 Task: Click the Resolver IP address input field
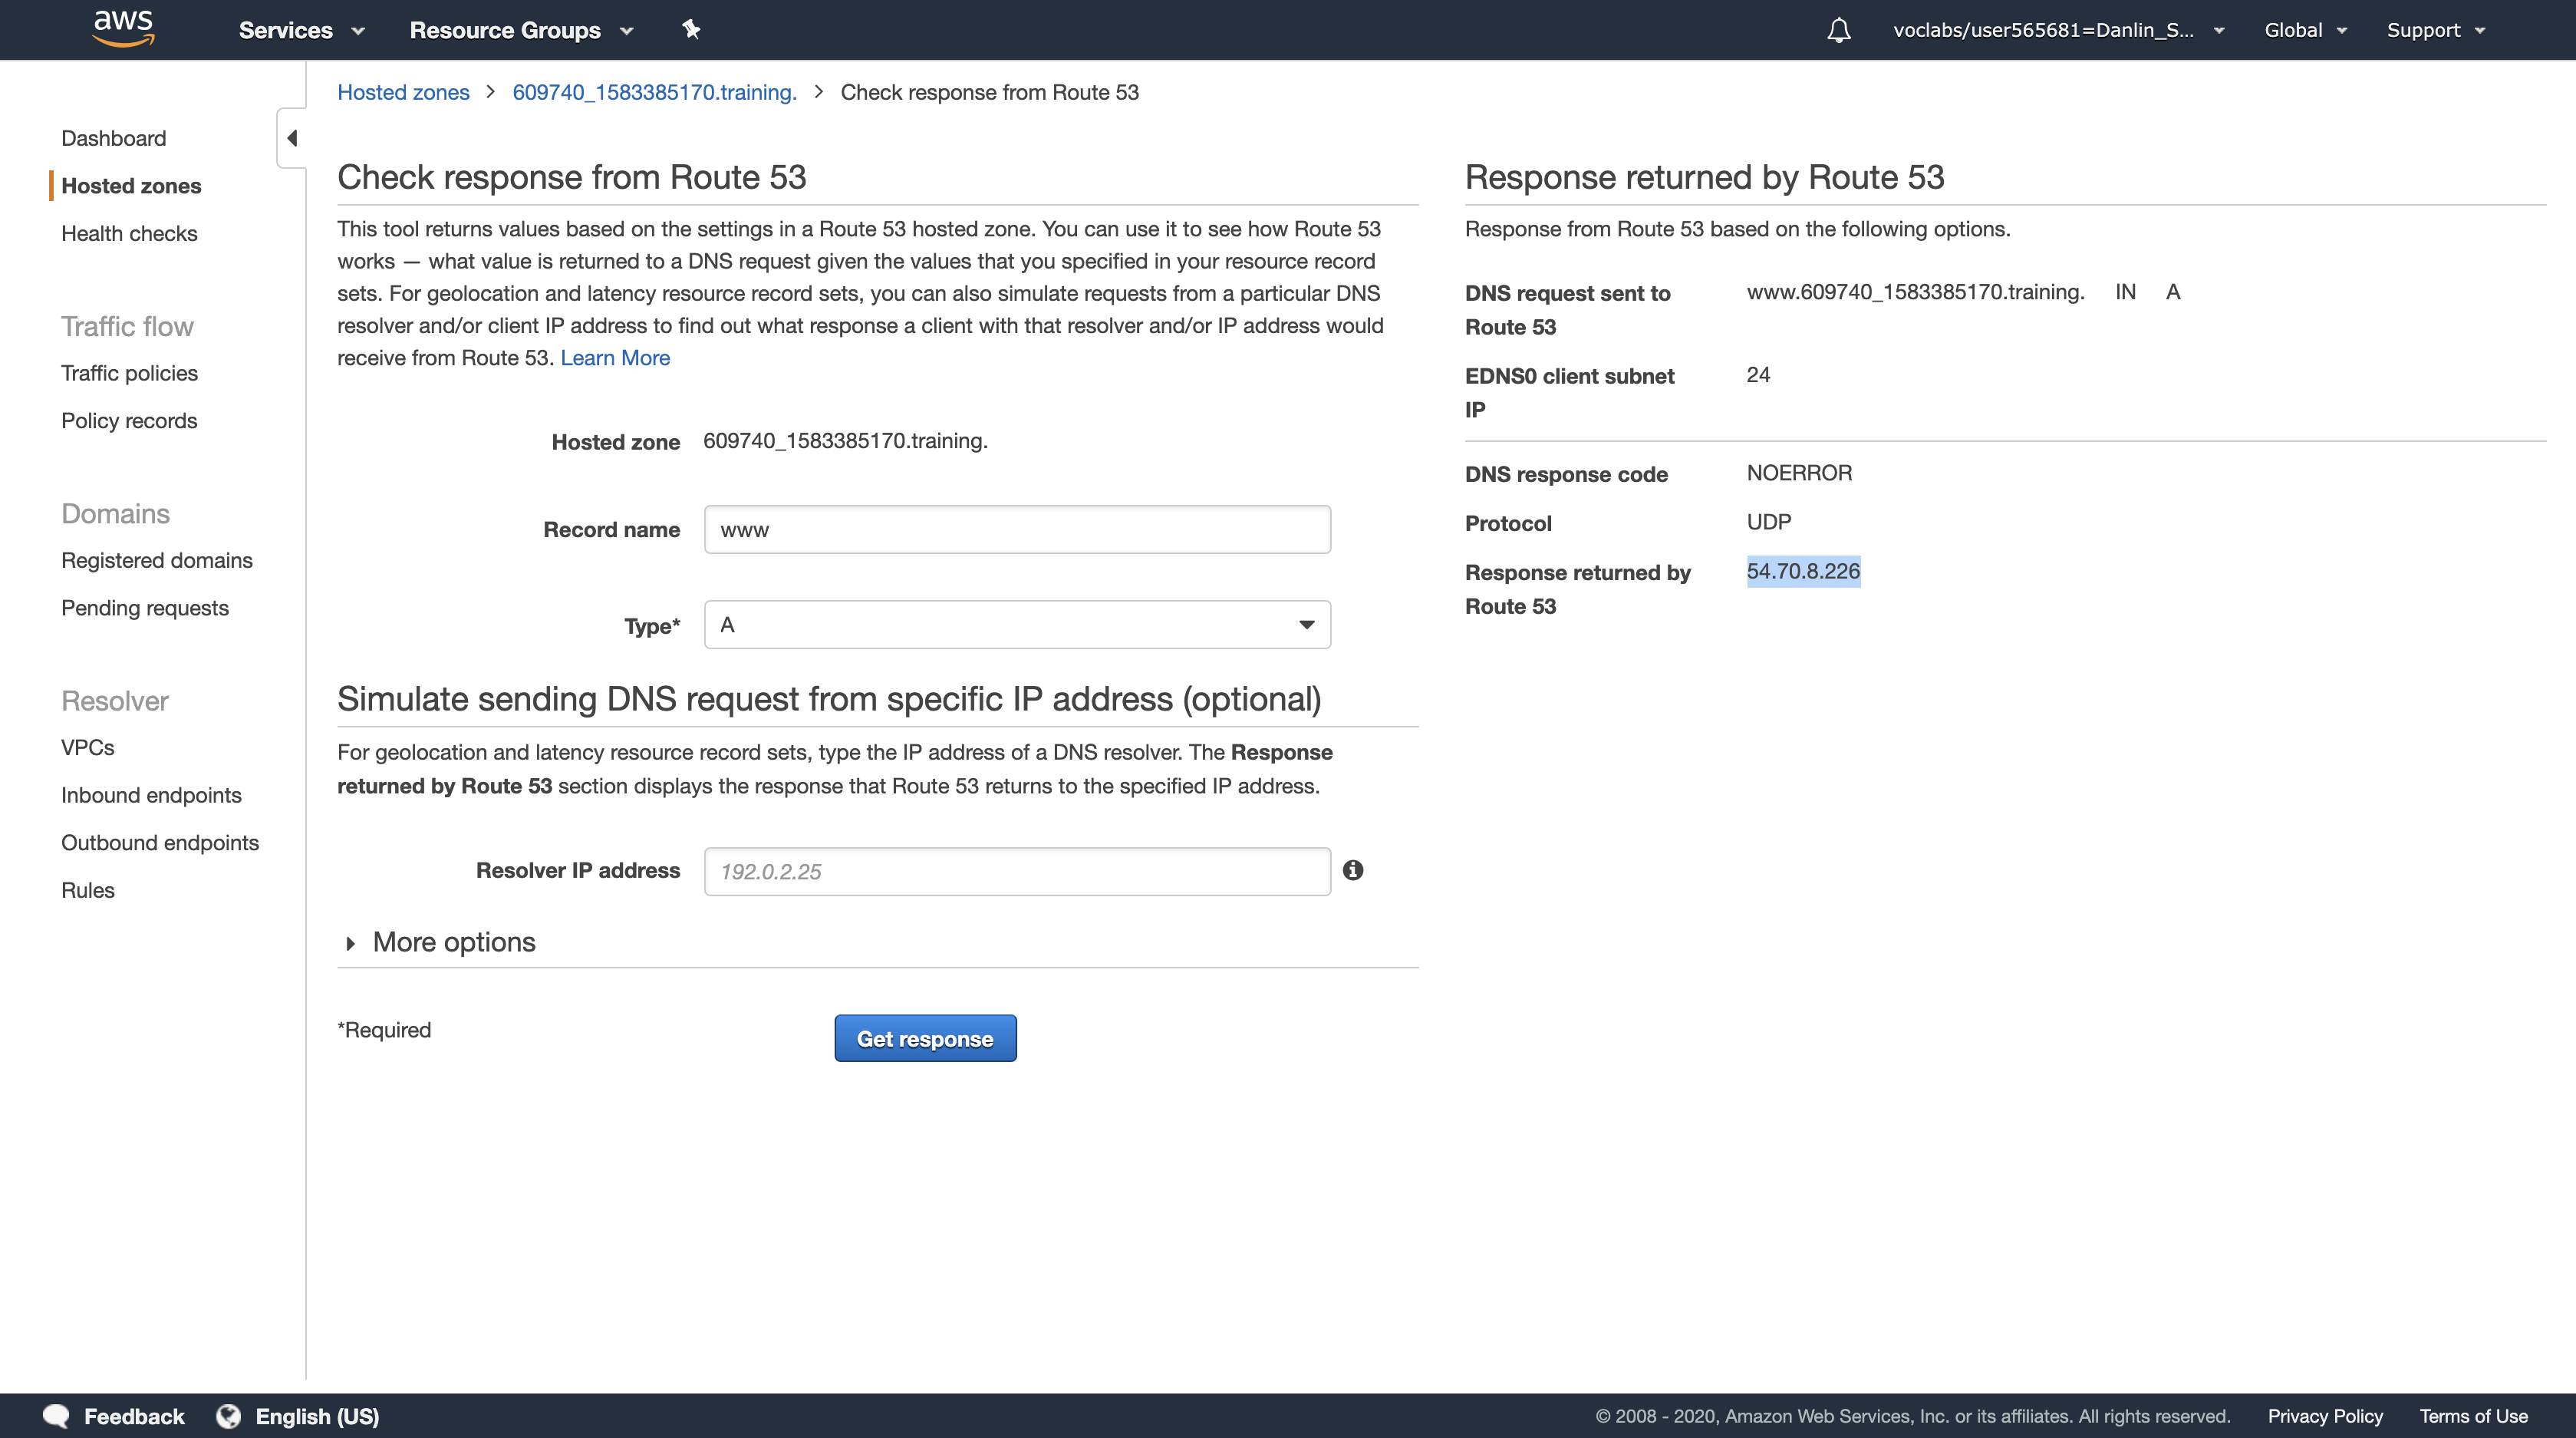tap(1017, 871)
